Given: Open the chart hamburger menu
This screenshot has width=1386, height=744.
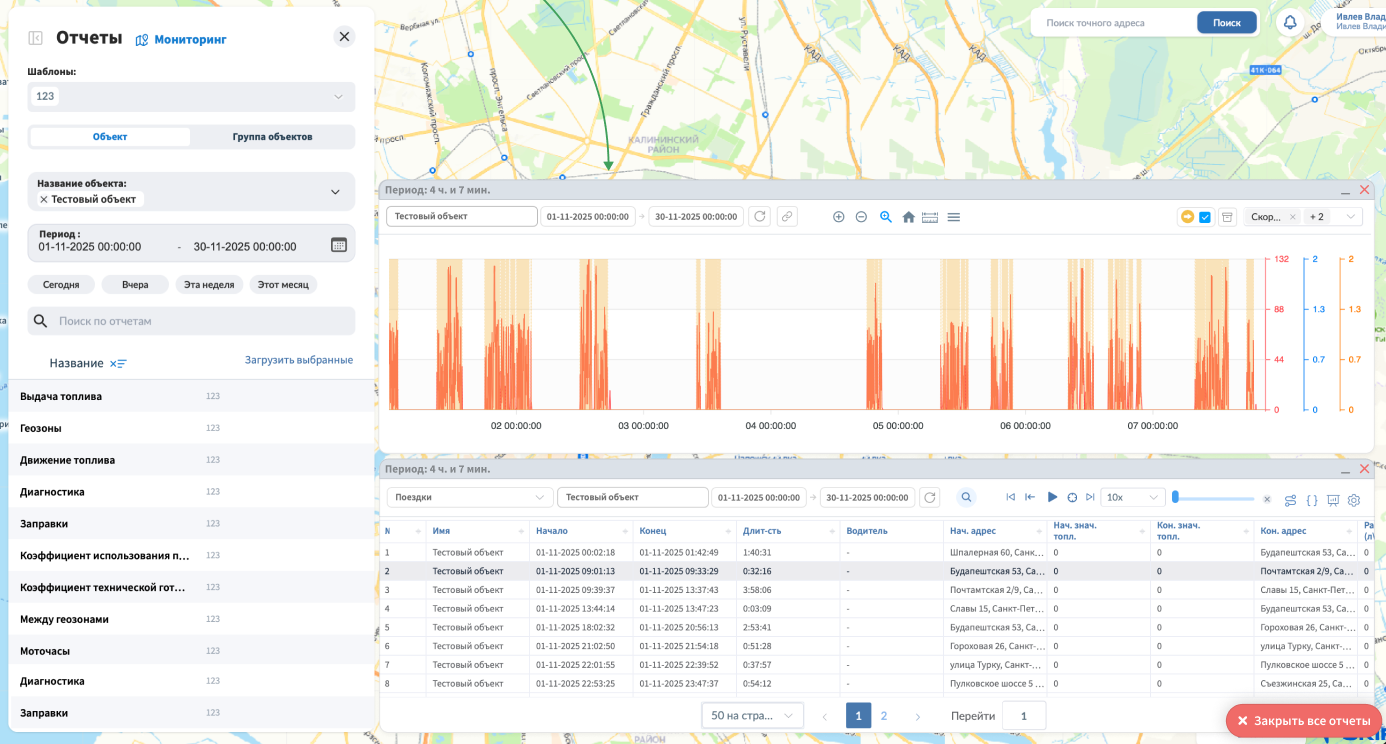Looking at the screenshot, I should click(954, 217).
